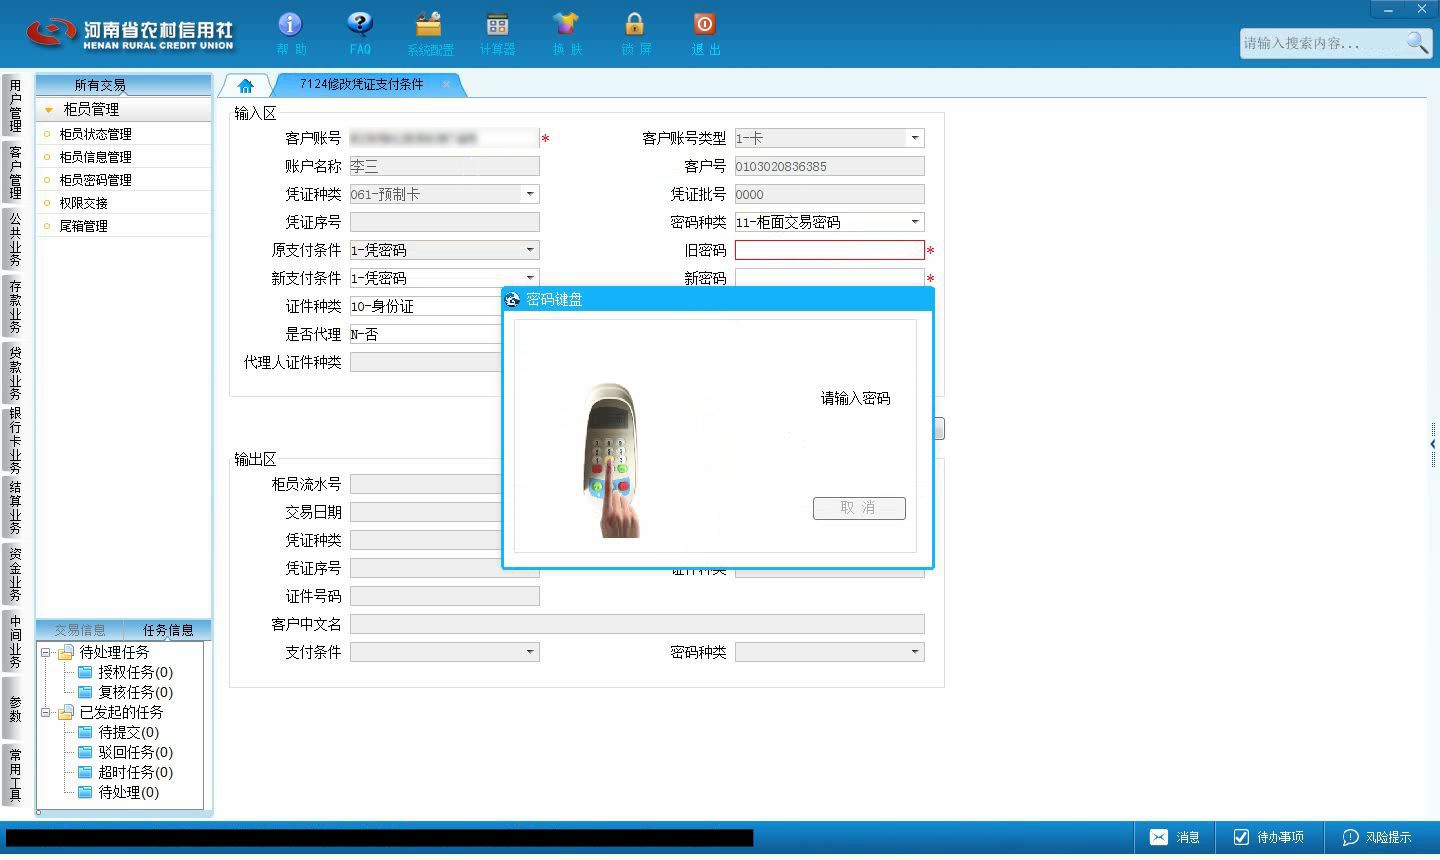This screenshot has height=860, width=1440.
Task: Close the 7124修改凭证支付条件 tab
Action: click(x=446, y=84)
